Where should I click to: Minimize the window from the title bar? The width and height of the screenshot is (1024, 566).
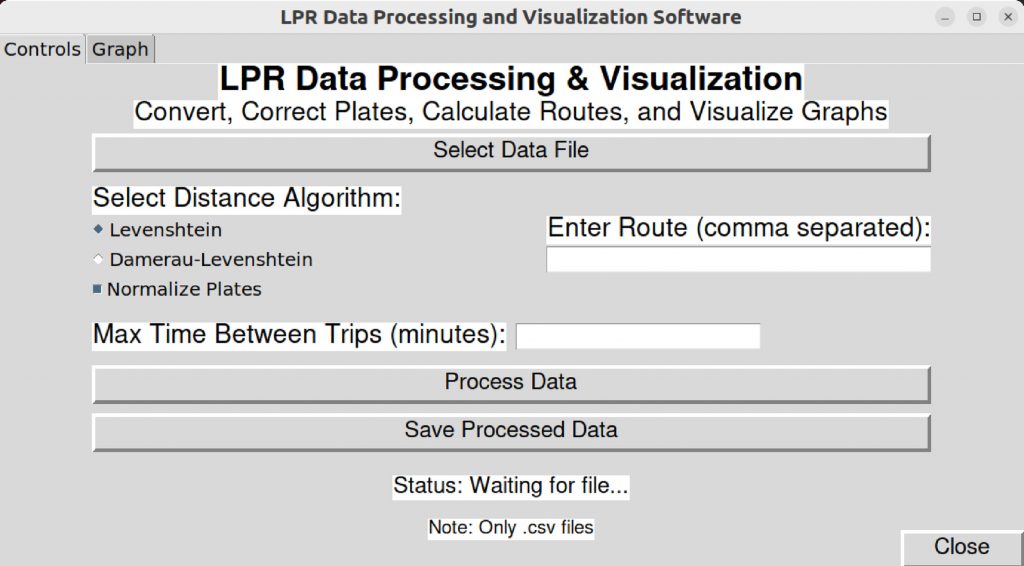pyautogui.click(x=945, y=17)
